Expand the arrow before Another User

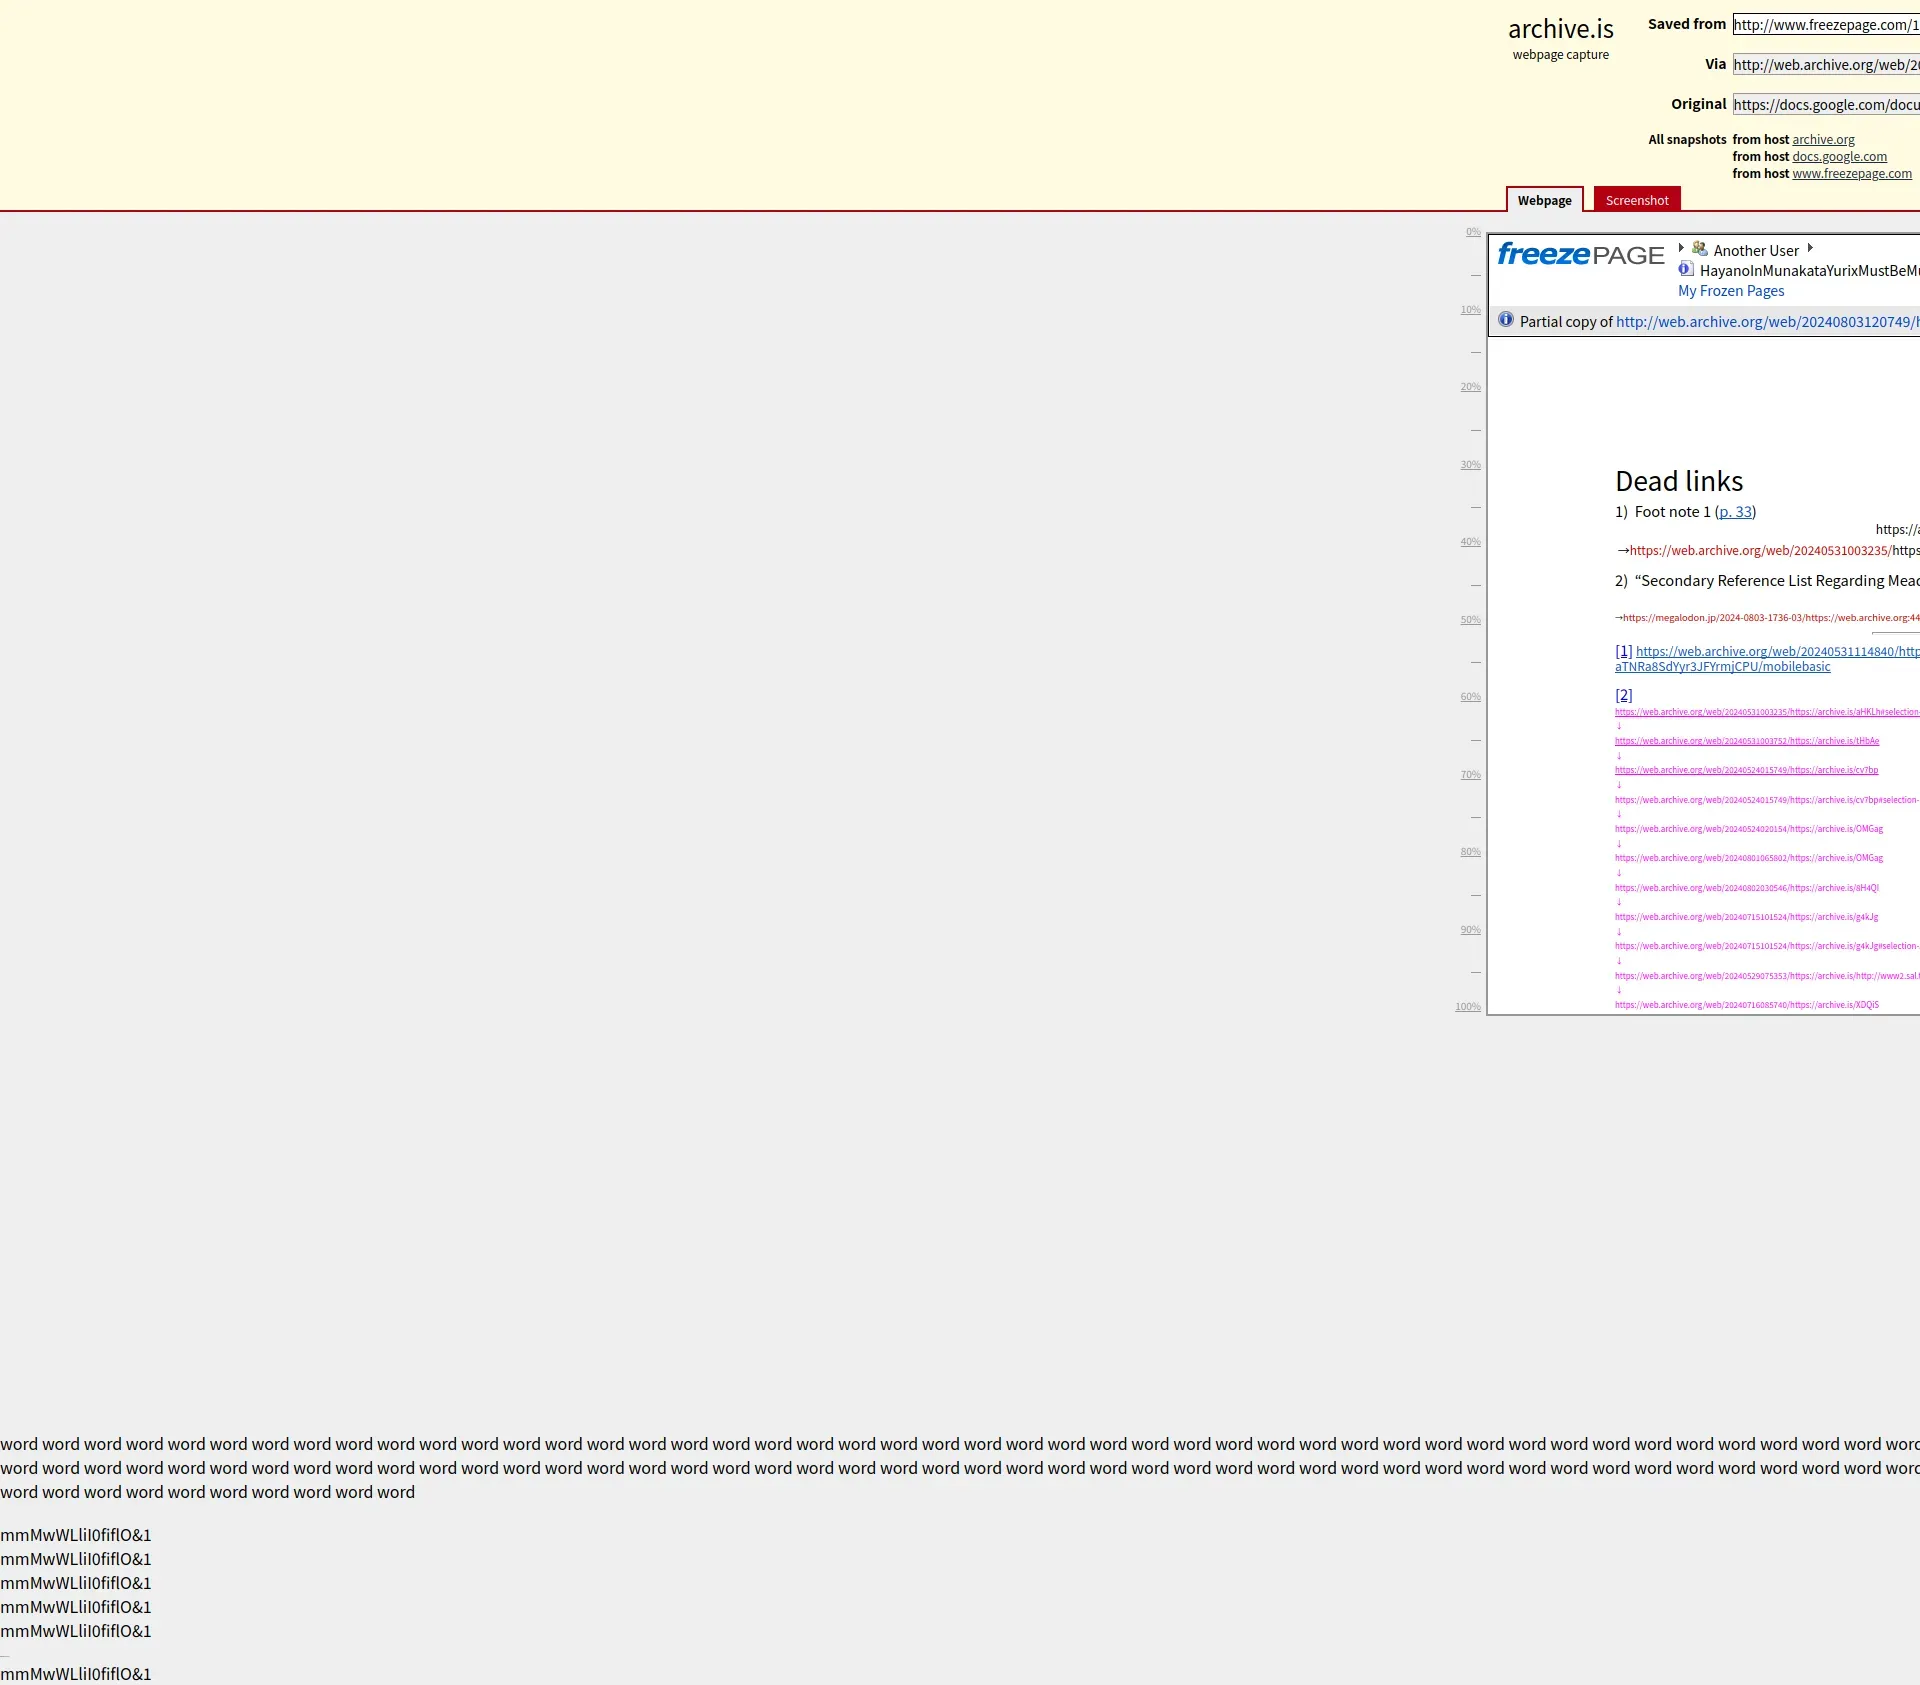[x=1681, y=248]
